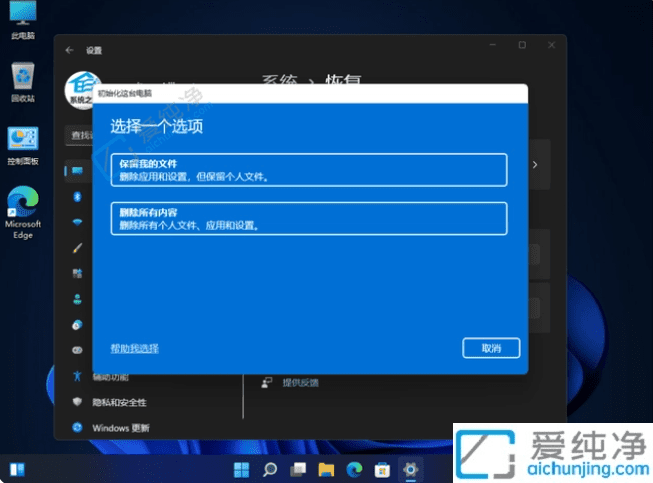Click the 取消 button in reset dialog
Image resolution: width=653 pixels, height=483 pixels.
pos(491,348)
